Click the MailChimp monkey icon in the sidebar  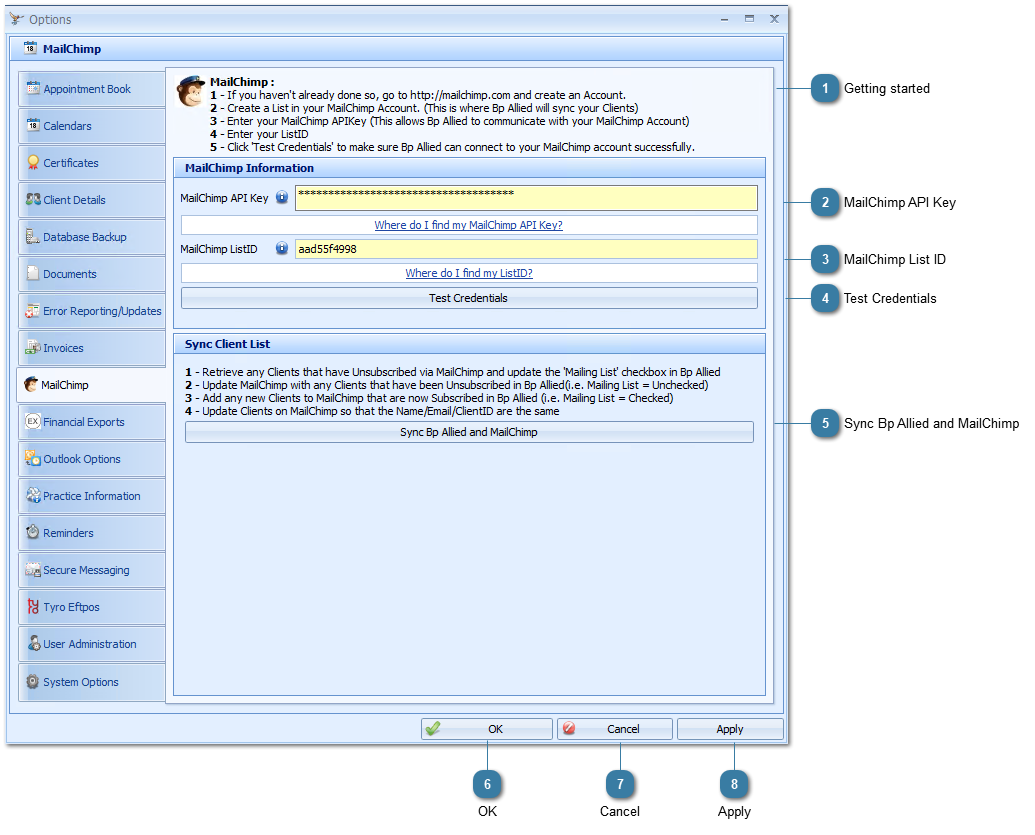[31, 384]
